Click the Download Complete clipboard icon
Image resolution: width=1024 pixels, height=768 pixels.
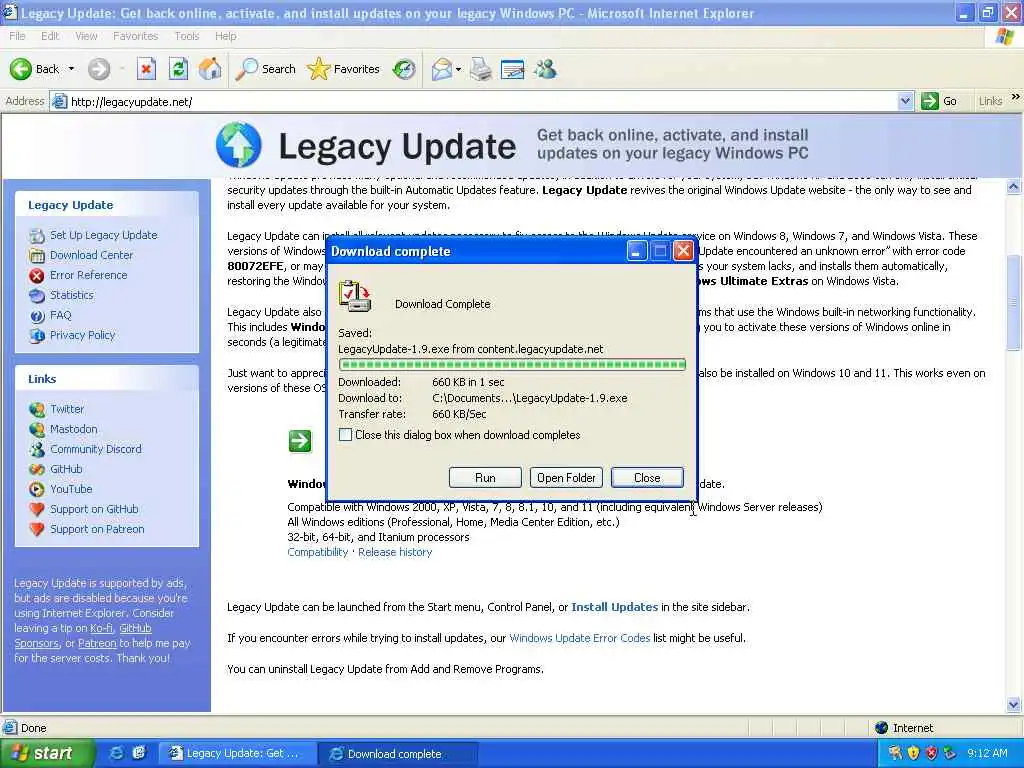pos(355,296)
